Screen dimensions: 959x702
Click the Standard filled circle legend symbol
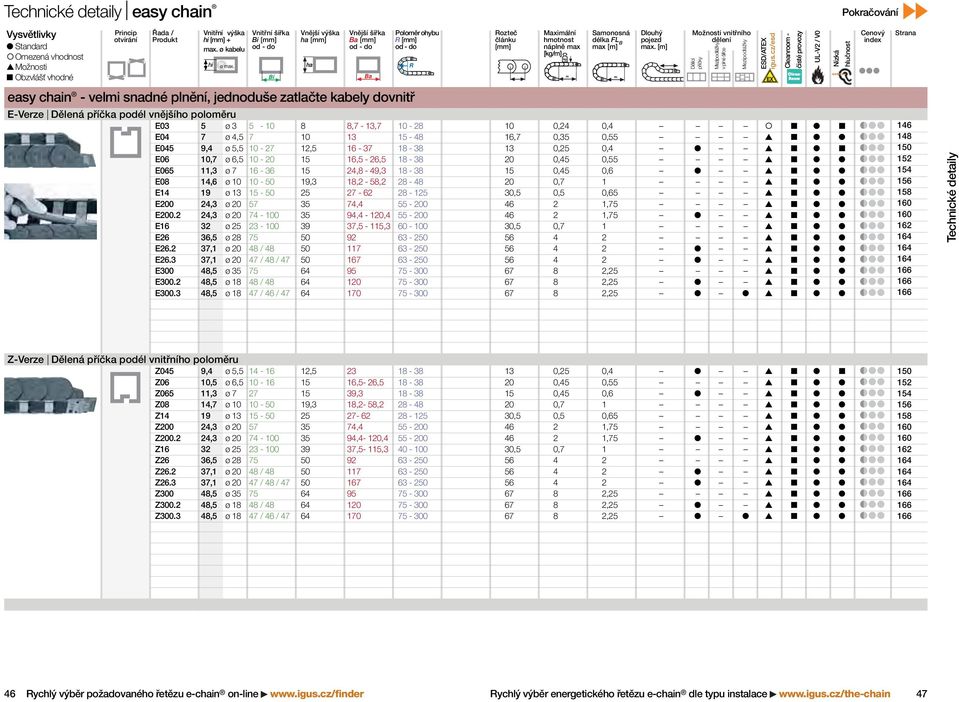point(10,46)
